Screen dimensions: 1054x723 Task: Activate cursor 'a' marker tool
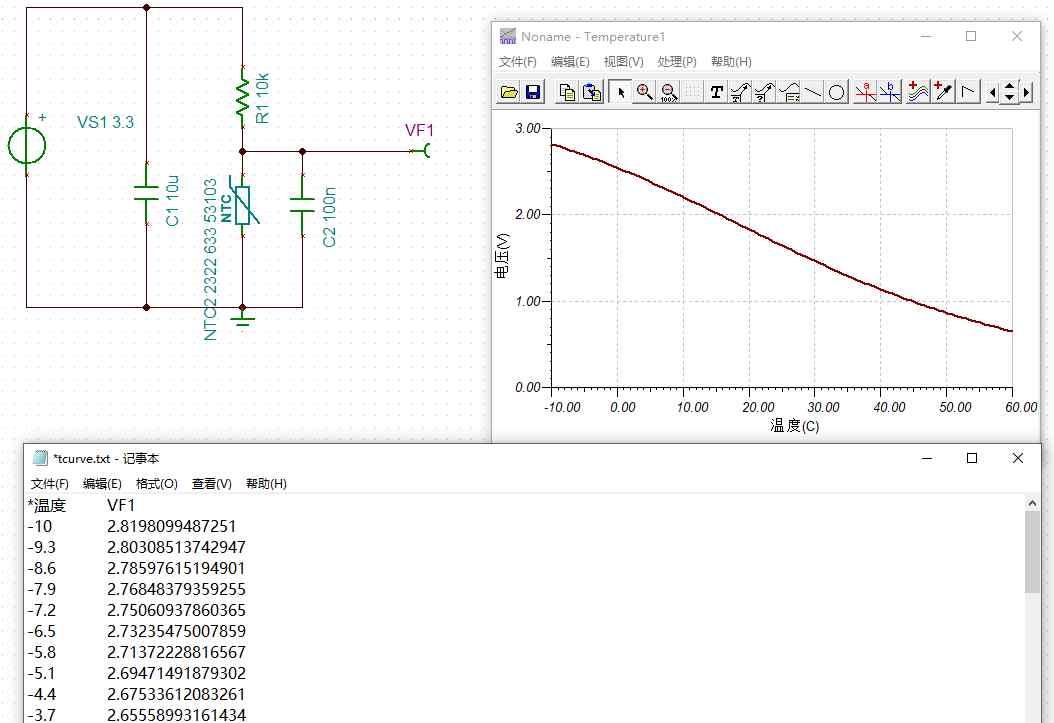click(x=865, y=92)
